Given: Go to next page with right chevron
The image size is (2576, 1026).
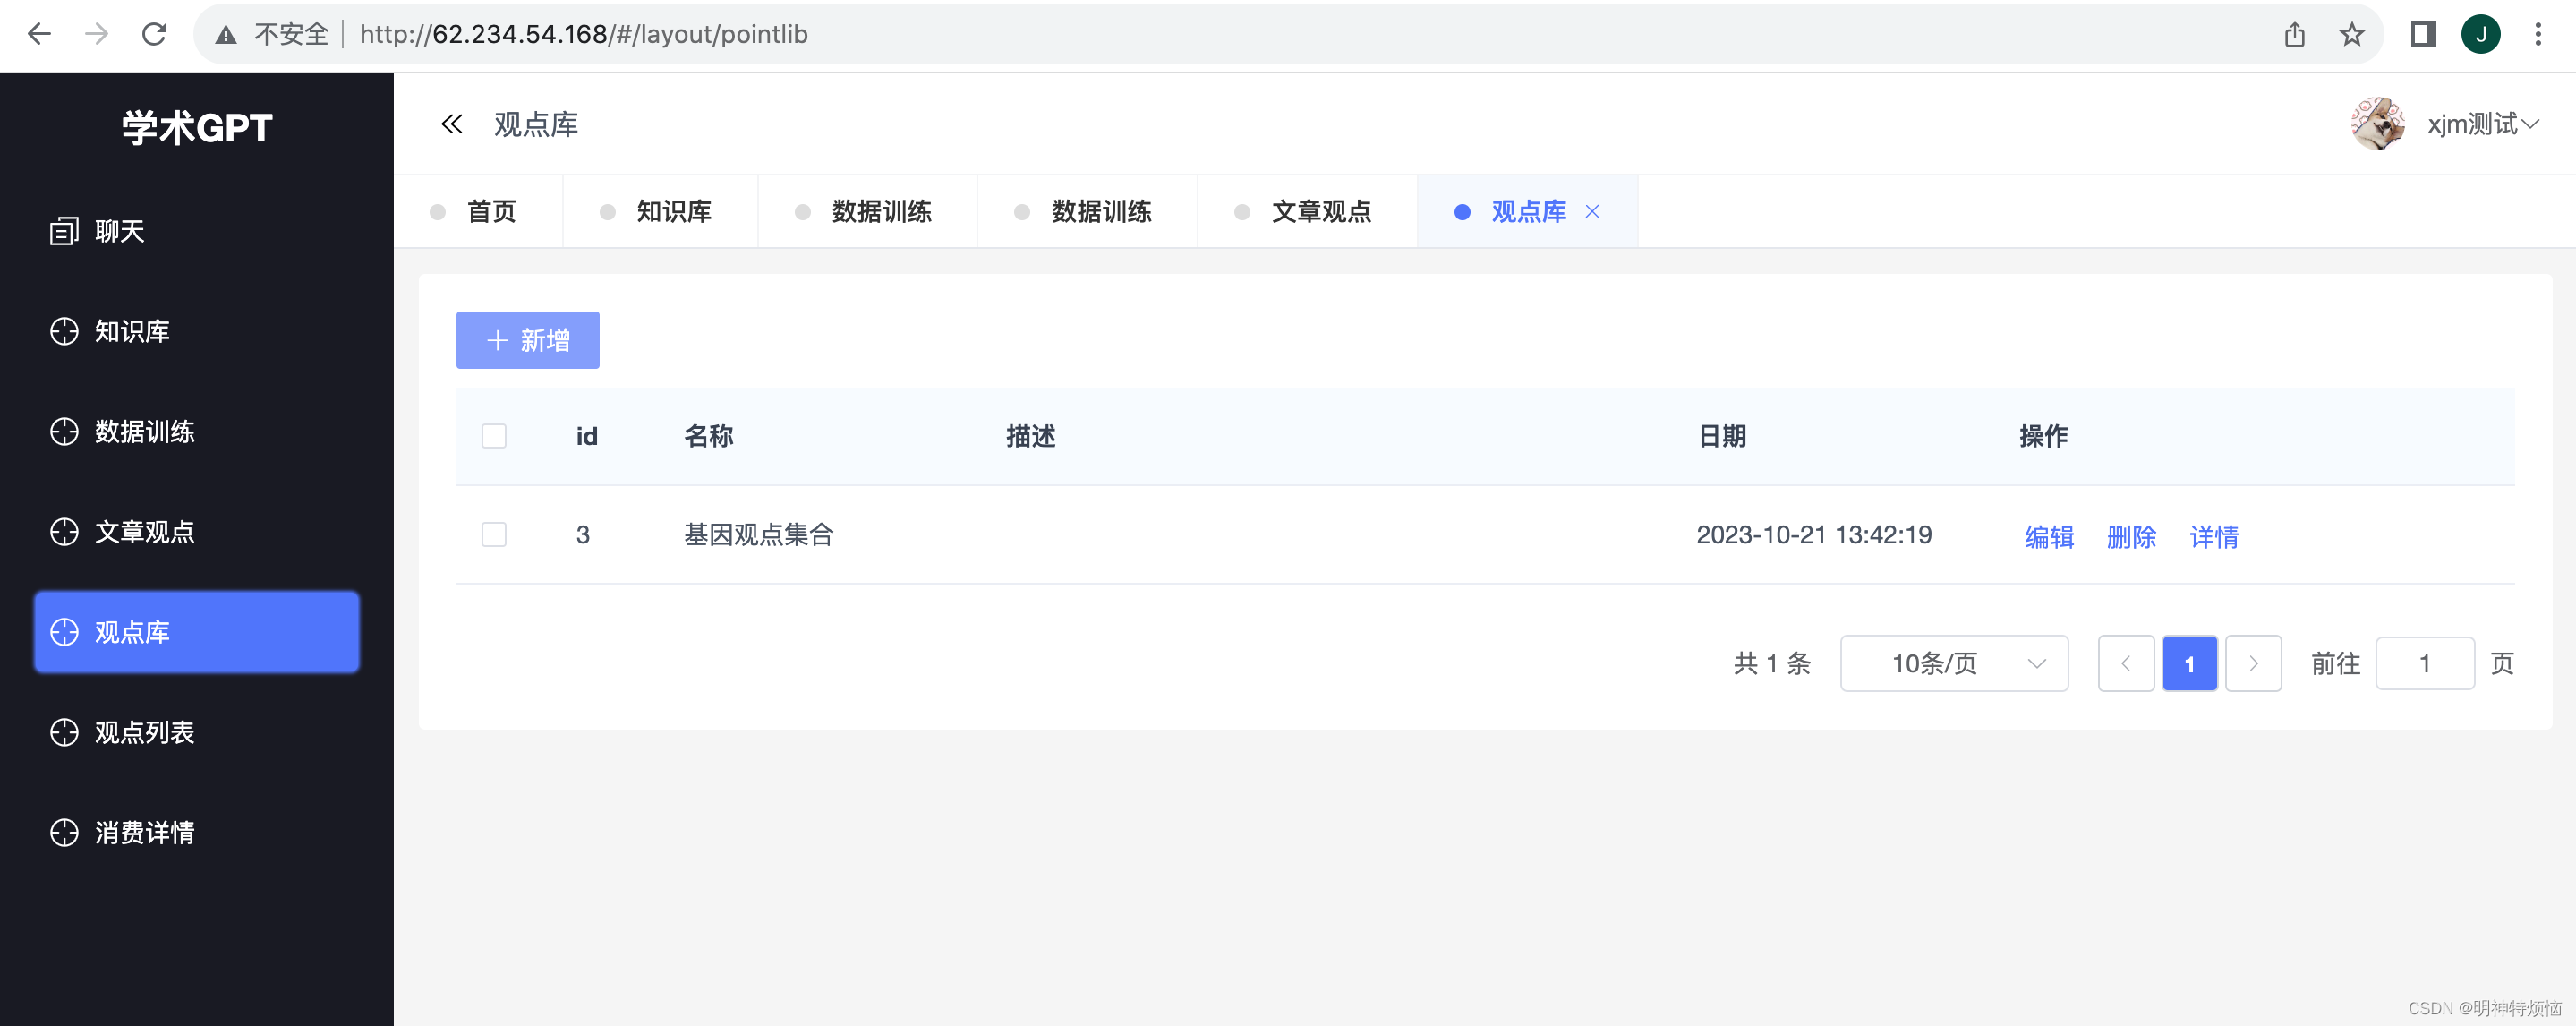Looking at the screenshot, I should coord(2253,663).
